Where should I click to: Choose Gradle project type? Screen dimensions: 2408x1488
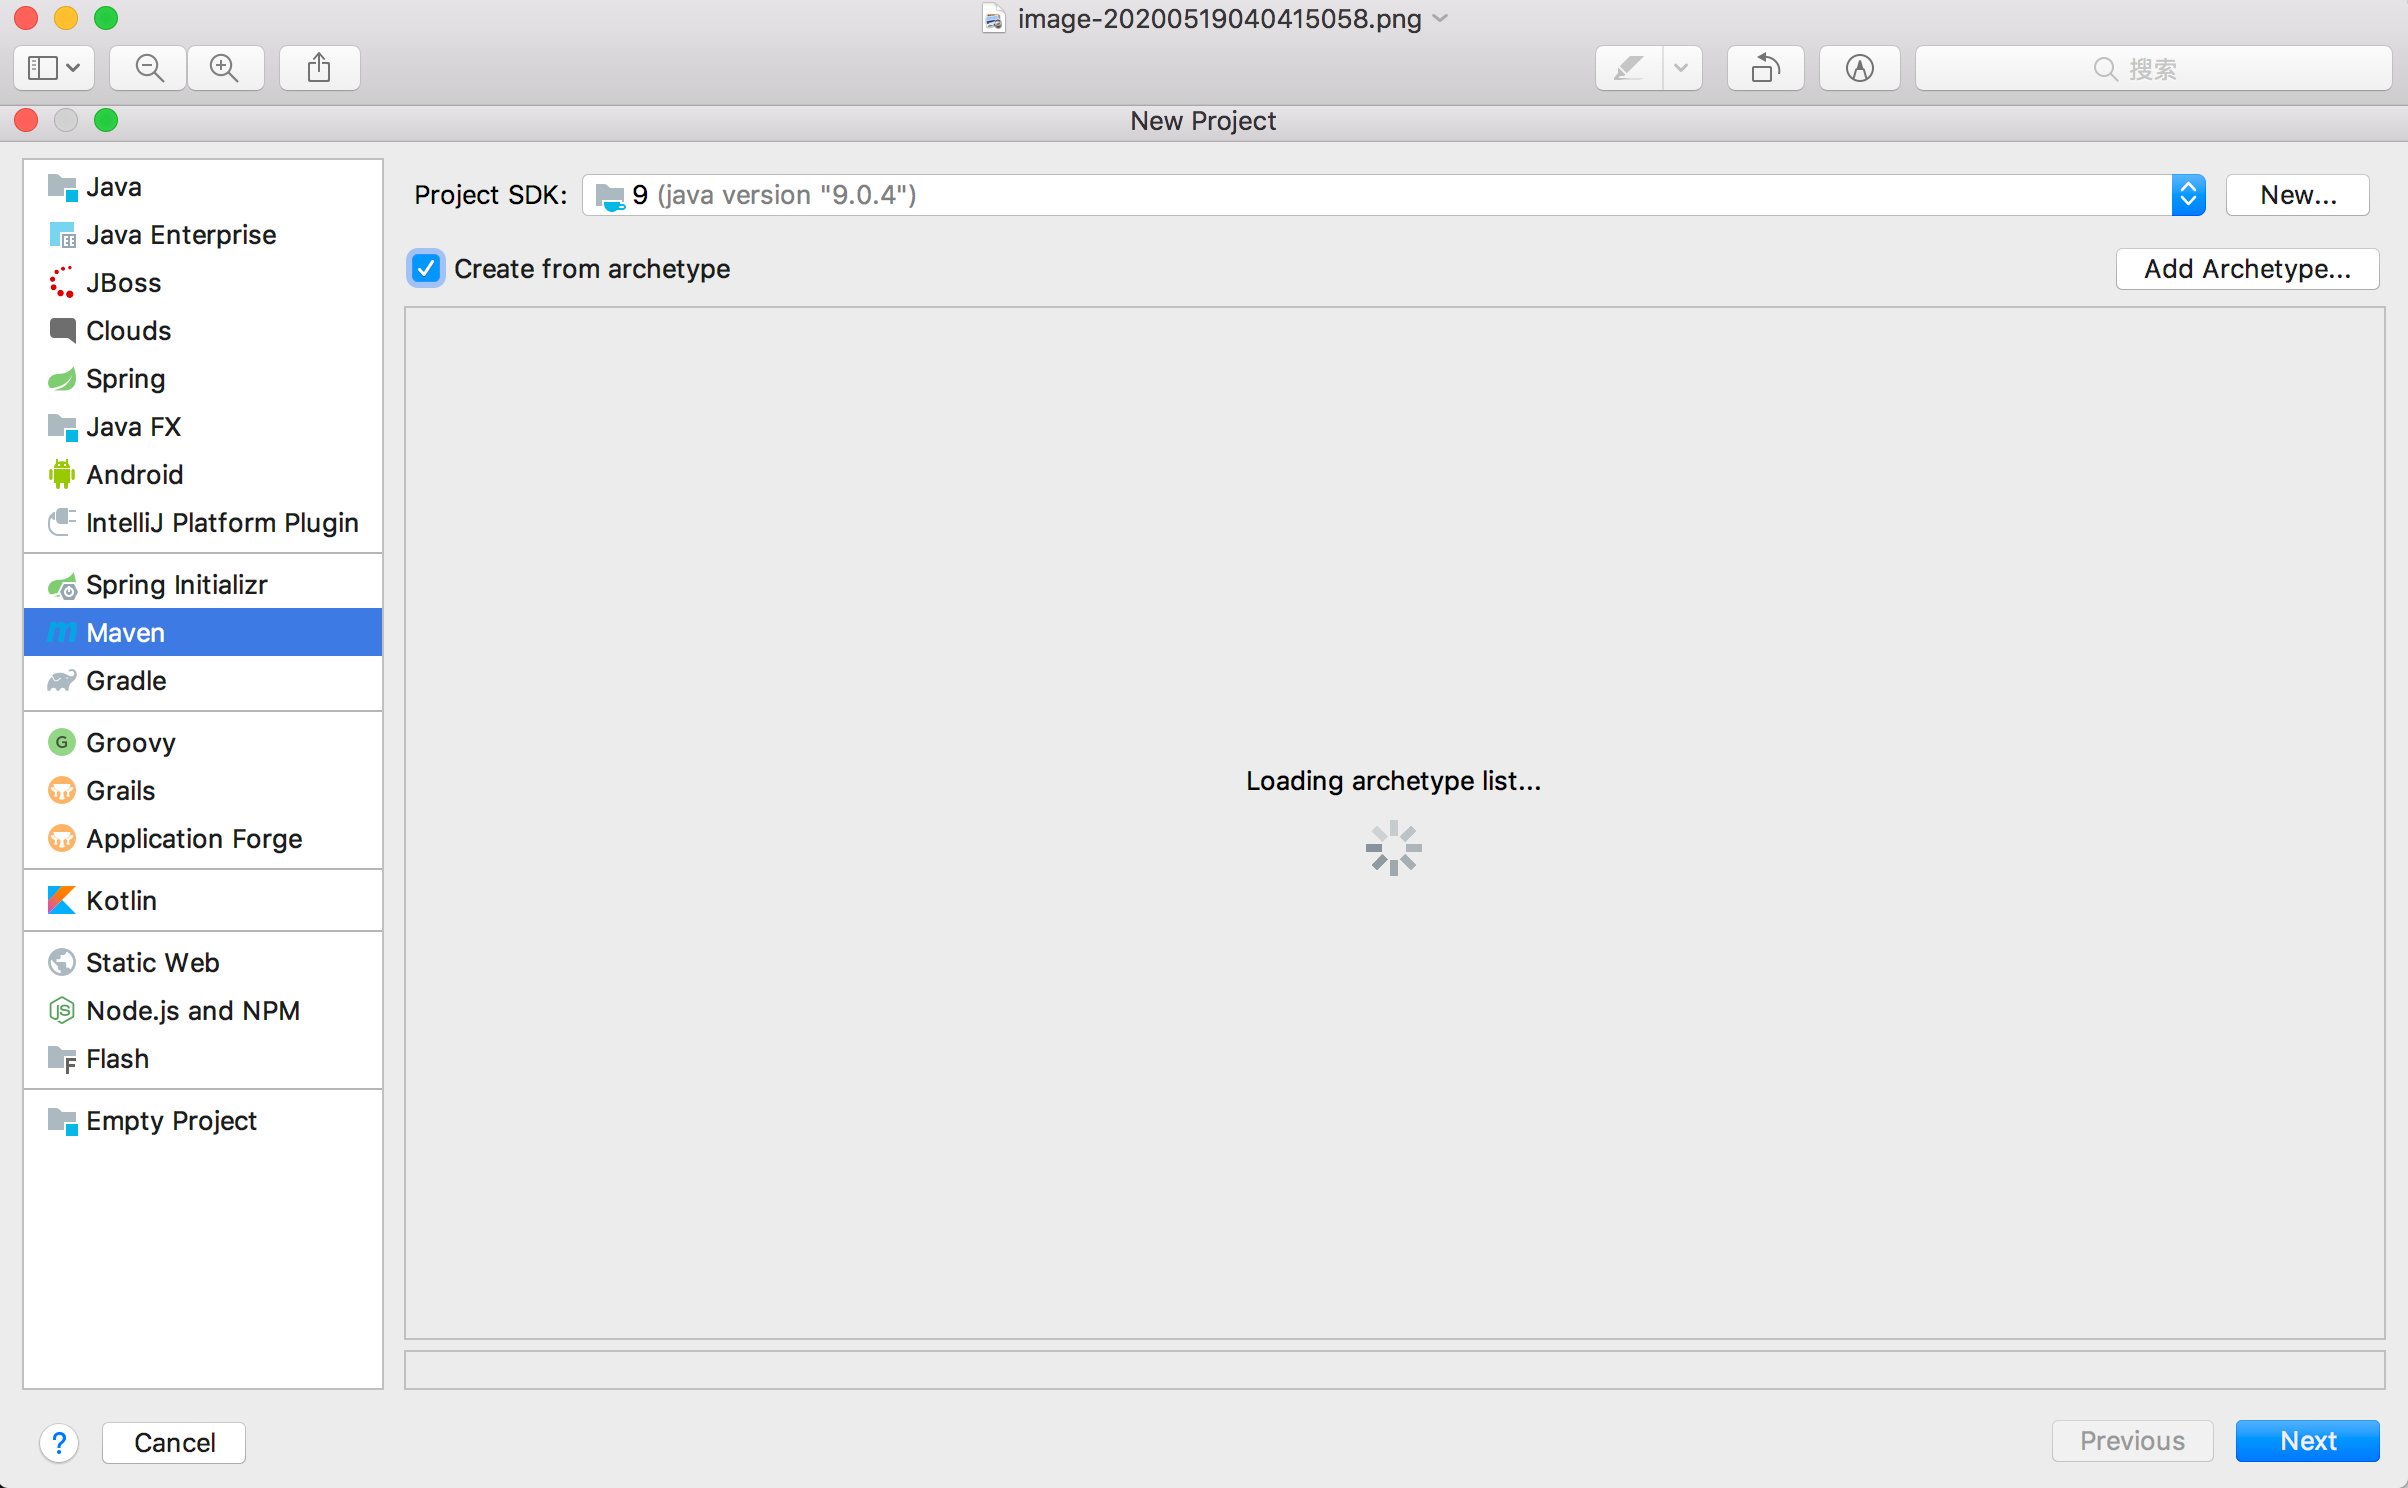click(126, 680)
